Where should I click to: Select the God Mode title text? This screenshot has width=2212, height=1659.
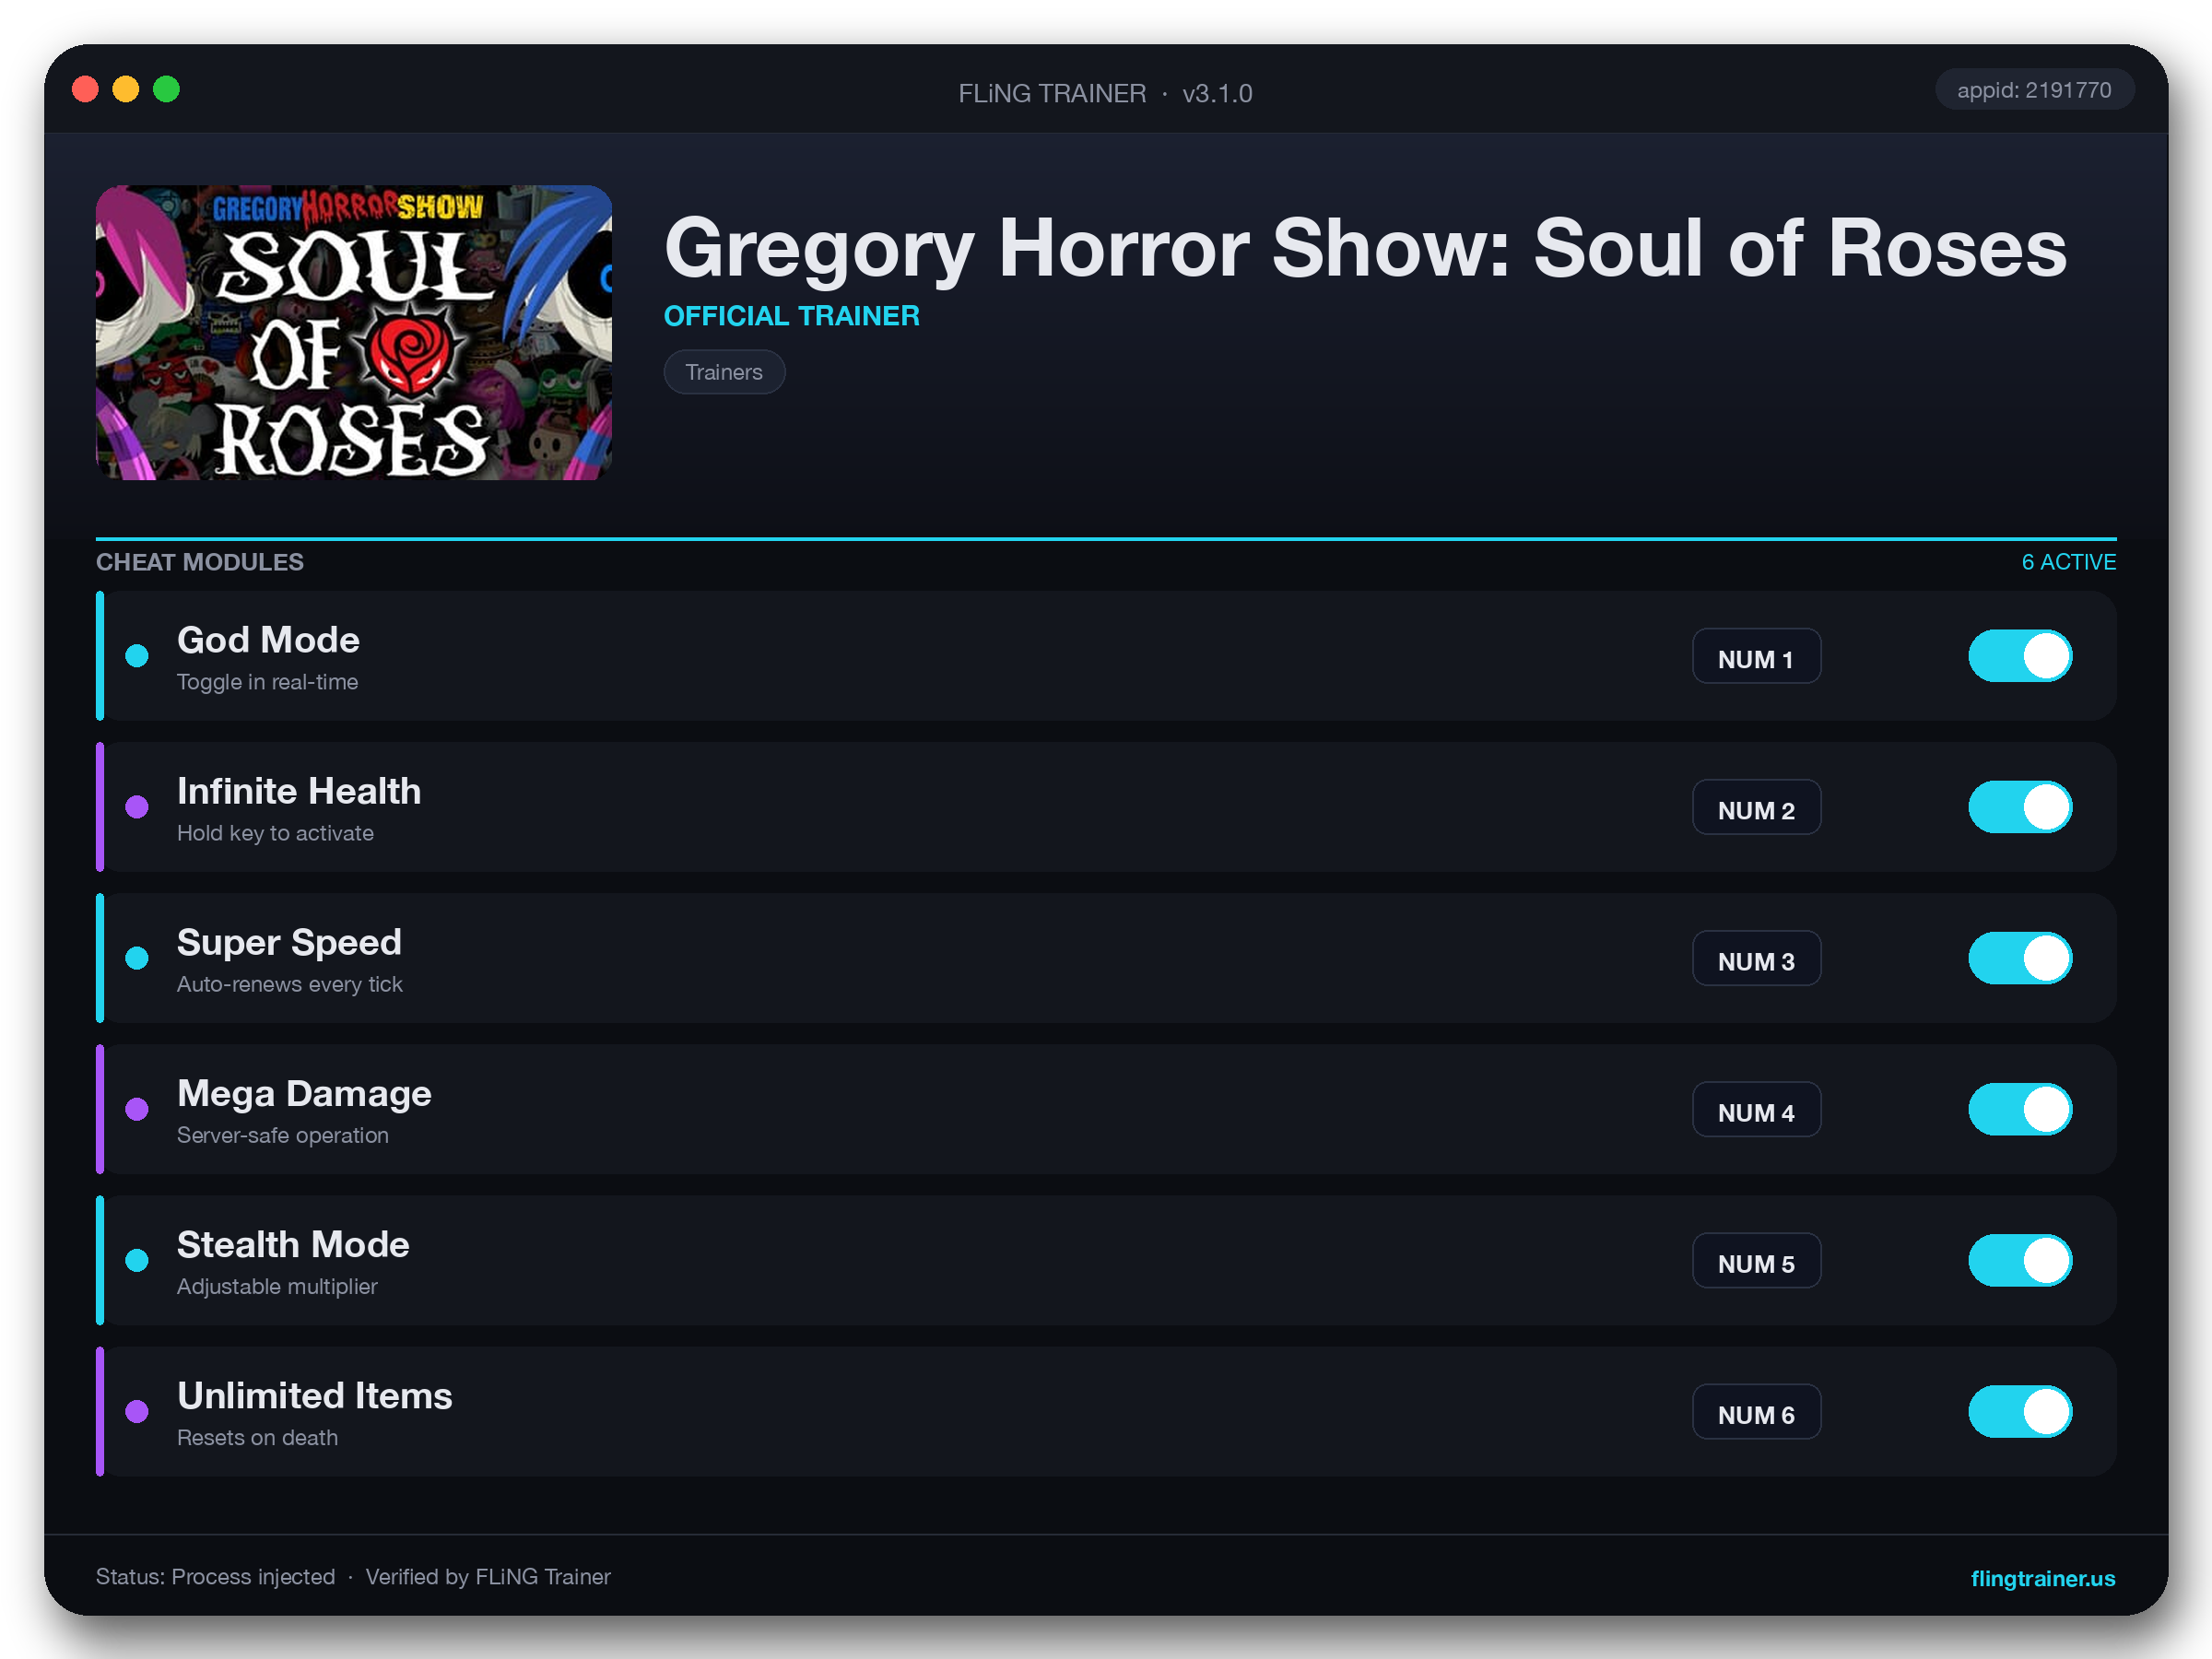coord(268,640)
